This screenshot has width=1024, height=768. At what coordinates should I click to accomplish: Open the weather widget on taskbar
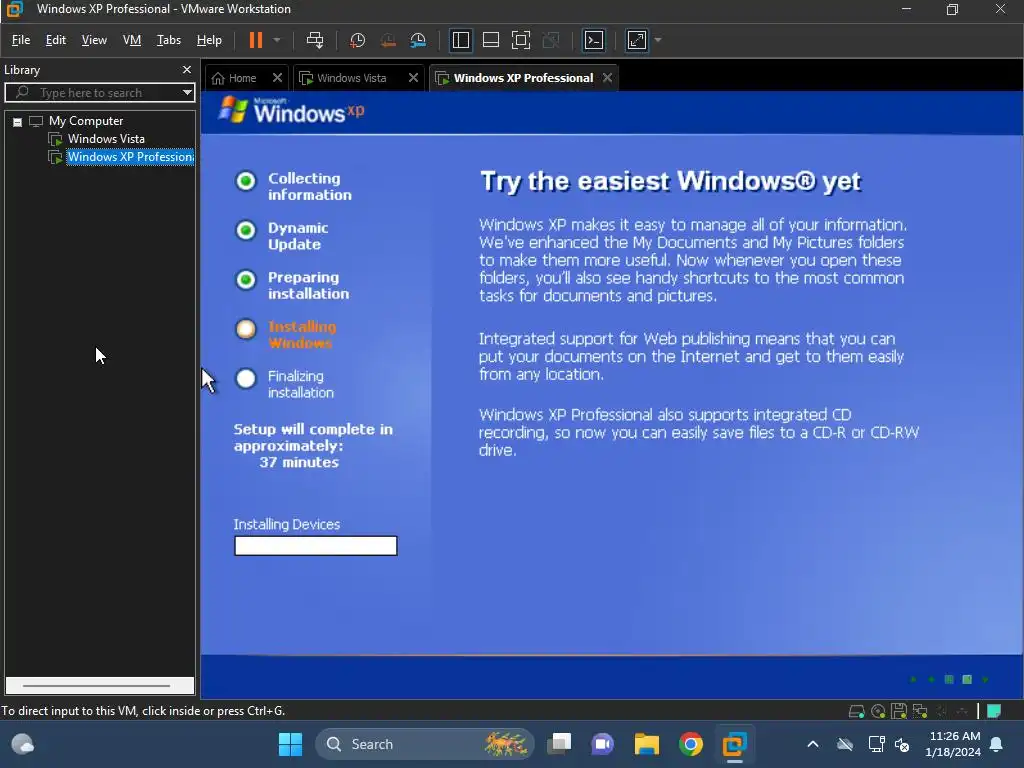tap(23, 744)
